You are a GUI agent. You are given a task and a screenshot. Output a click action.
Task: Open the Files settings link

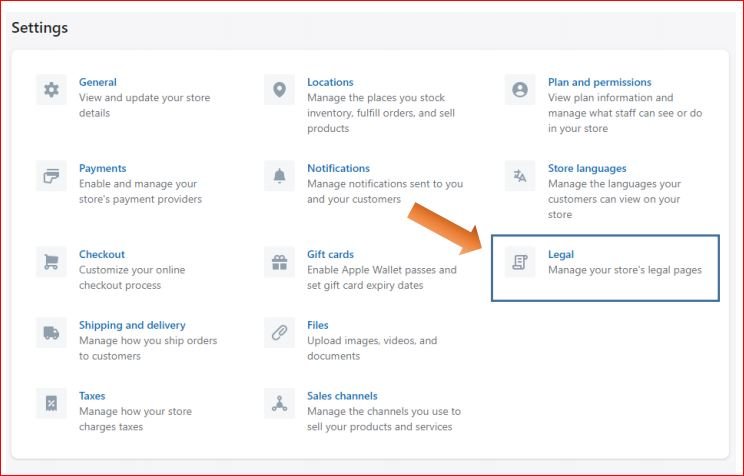[317, 325]
